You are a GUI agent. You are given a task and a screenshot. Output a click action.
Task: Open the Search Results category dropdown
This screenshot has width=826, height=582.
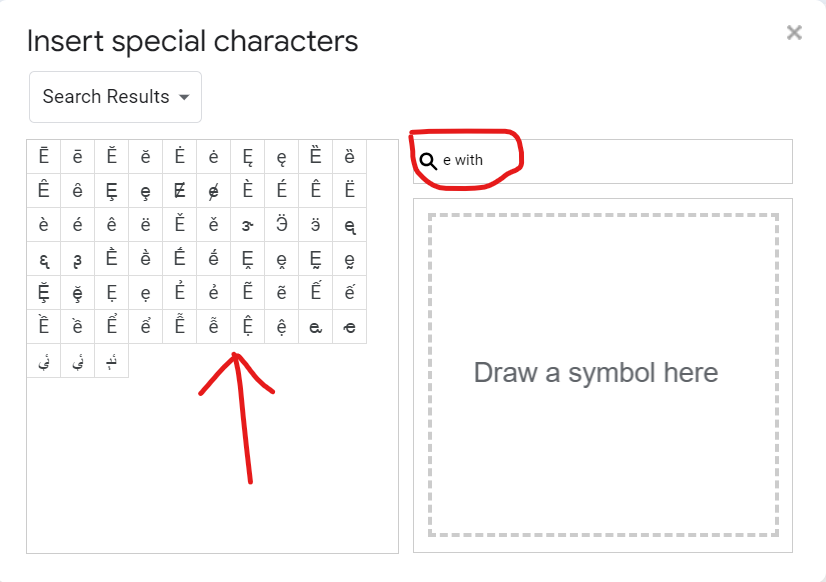coord(115,97)
